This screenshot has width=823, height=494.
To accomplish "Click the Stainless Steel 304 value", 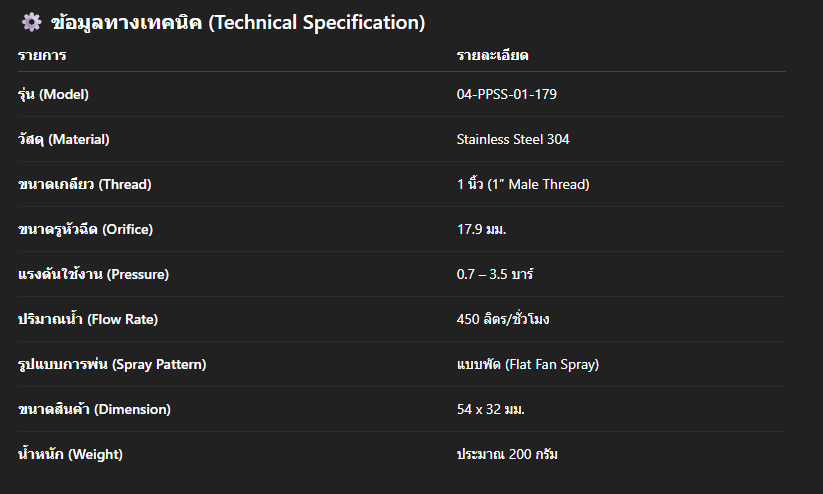I will [x=513, y=140].
